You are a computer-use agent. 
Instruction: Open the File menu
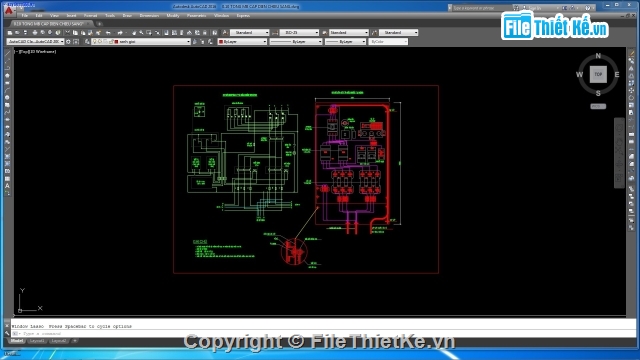[x=25, y=16]
